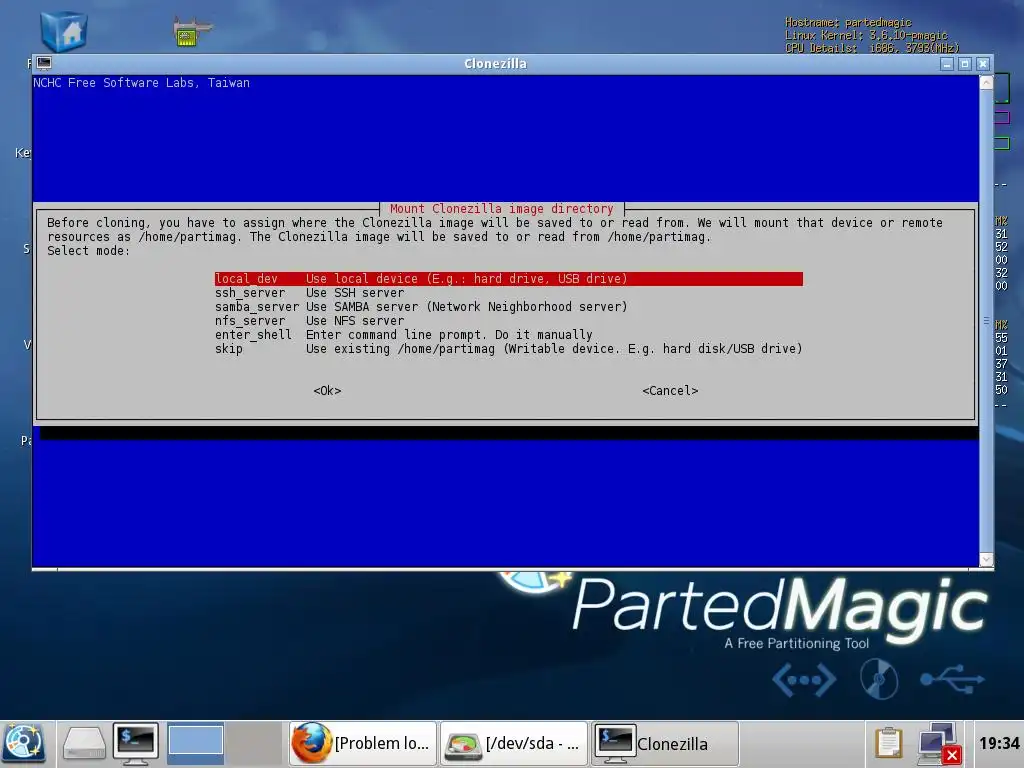
Task: Launch the disk drive icon in the panel
Action: tap(84, 743)
